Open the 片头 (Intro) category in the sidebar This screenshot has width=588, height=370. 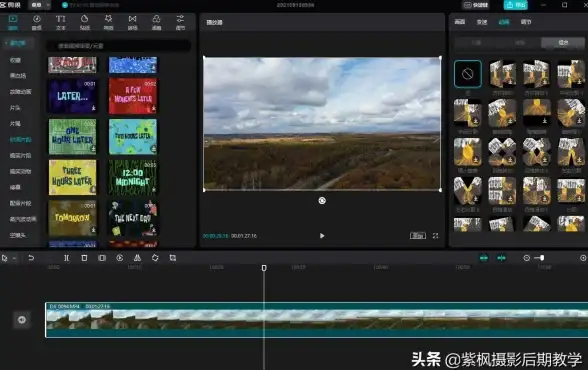(15, 108)
